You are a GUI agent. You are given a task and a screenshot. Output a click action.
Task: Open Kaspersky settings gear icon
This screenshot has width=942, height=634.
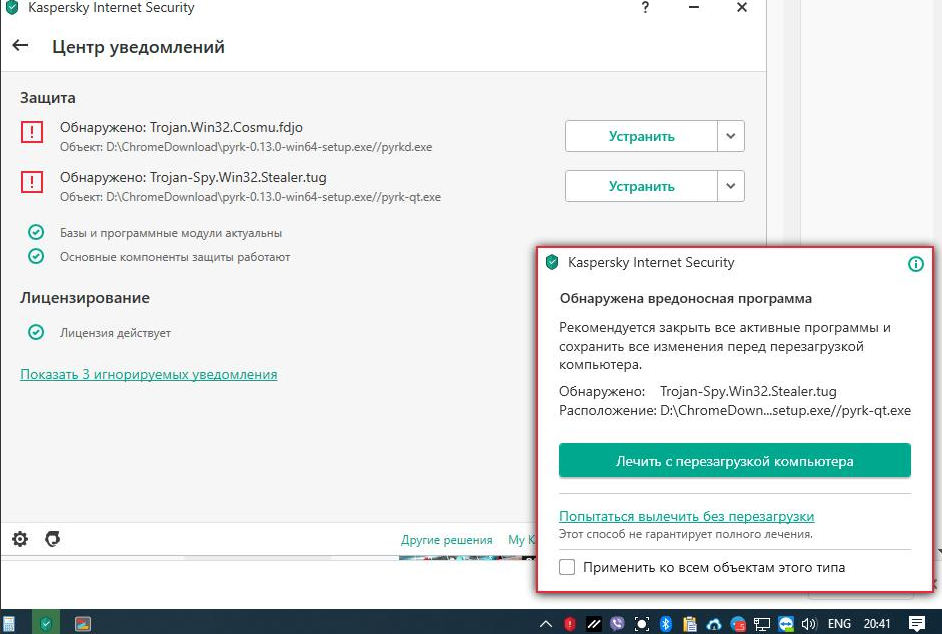(x=20, y=539)
